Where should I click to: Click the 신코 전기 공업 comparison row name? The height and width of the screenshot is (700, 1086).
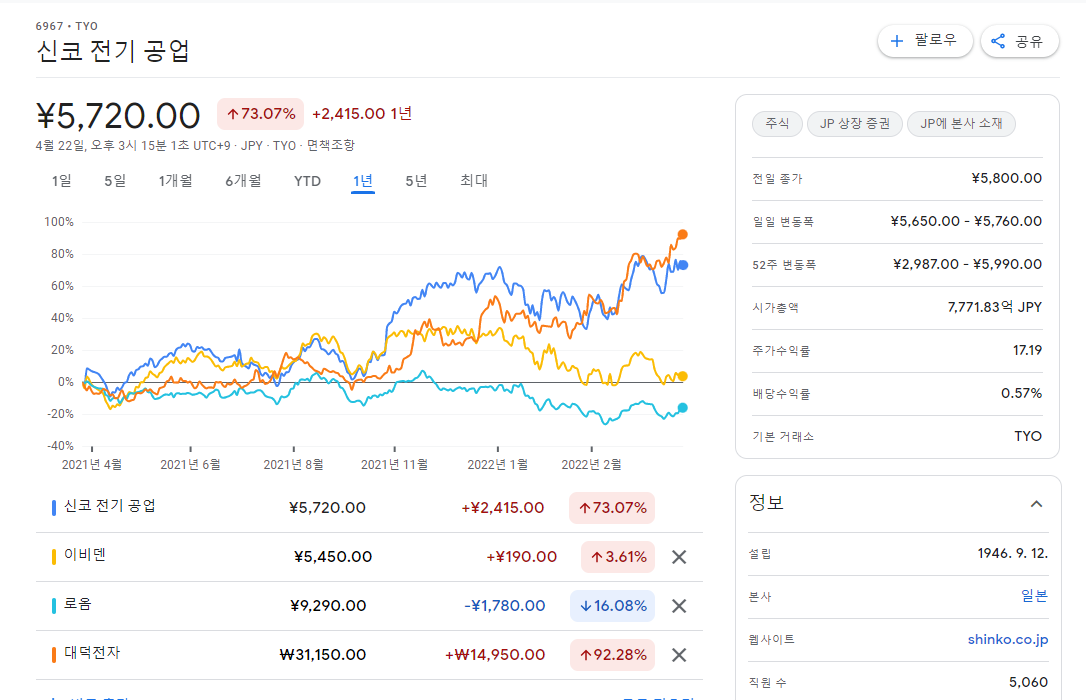pos(109,506)
